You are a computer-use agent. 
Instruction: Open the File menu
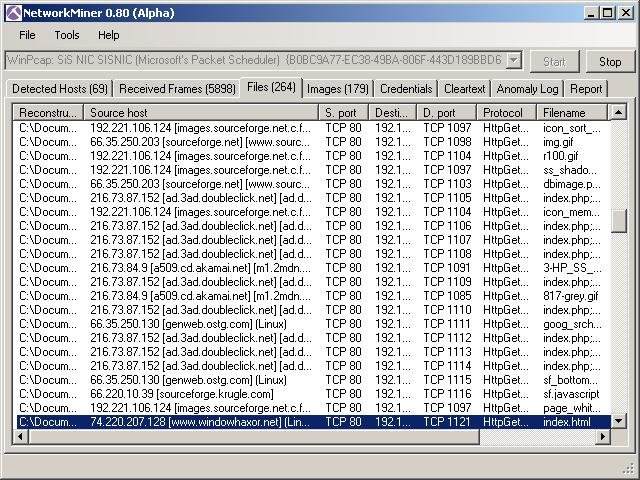[27, 35]
